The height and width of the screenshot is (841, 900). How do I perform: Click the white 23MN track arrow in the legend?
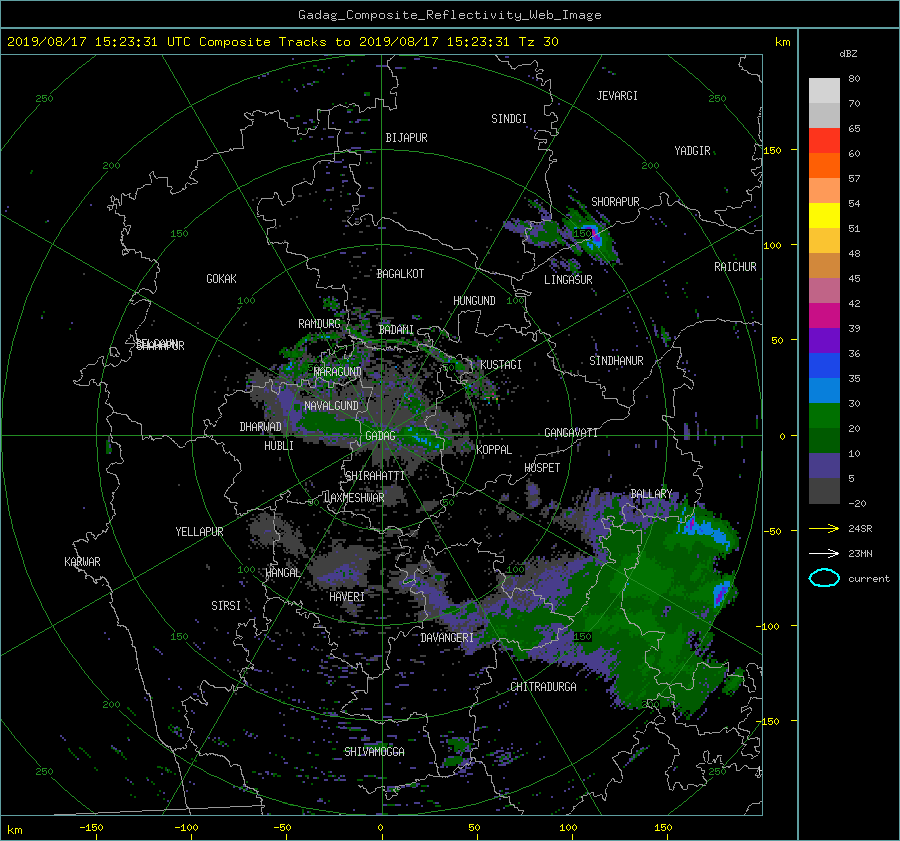(824, 553)
